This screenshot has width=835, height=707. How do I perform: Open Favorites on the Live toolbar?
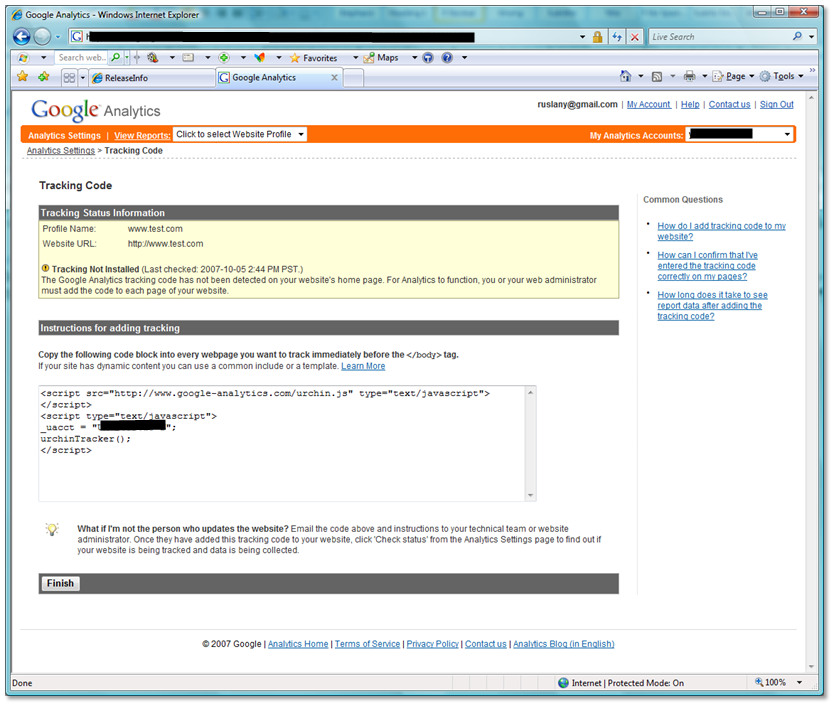pyautogui.click(x=313, y=57)
